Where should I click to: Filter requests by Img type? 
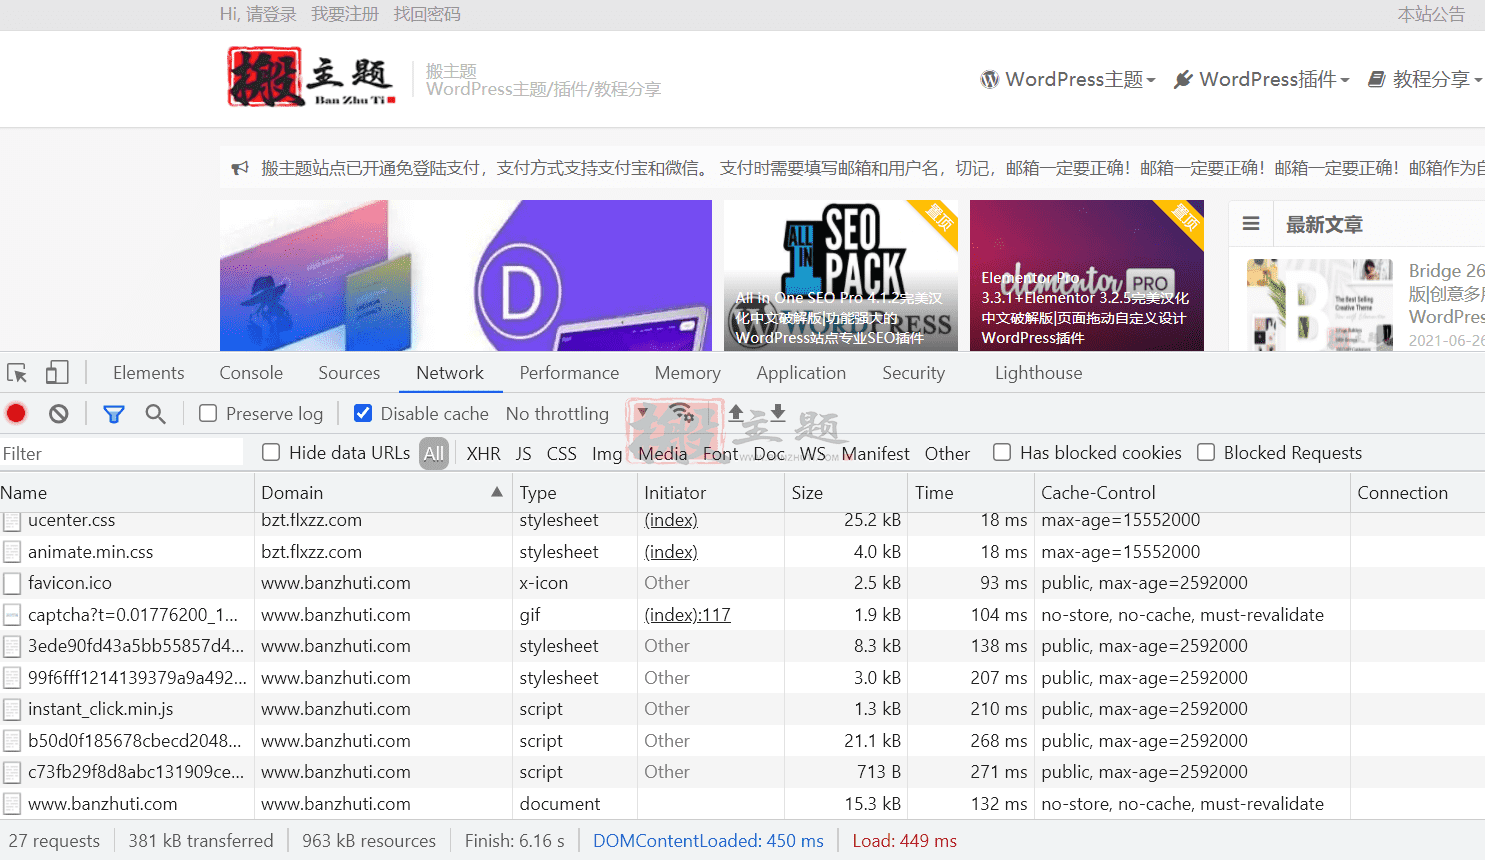click(607, 453)
